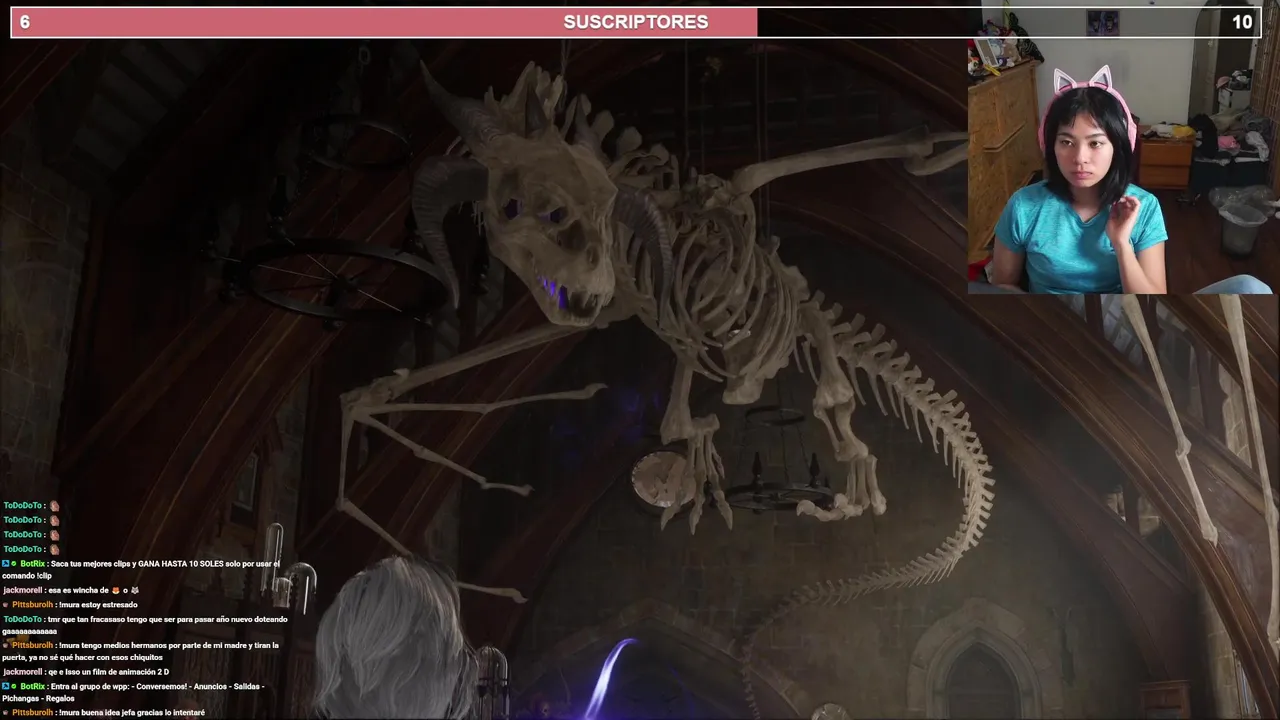Click Pittsburolh's badge in 'buena idea jefa' message
The height and width of the screenshot is (720, 1280).
6,713
